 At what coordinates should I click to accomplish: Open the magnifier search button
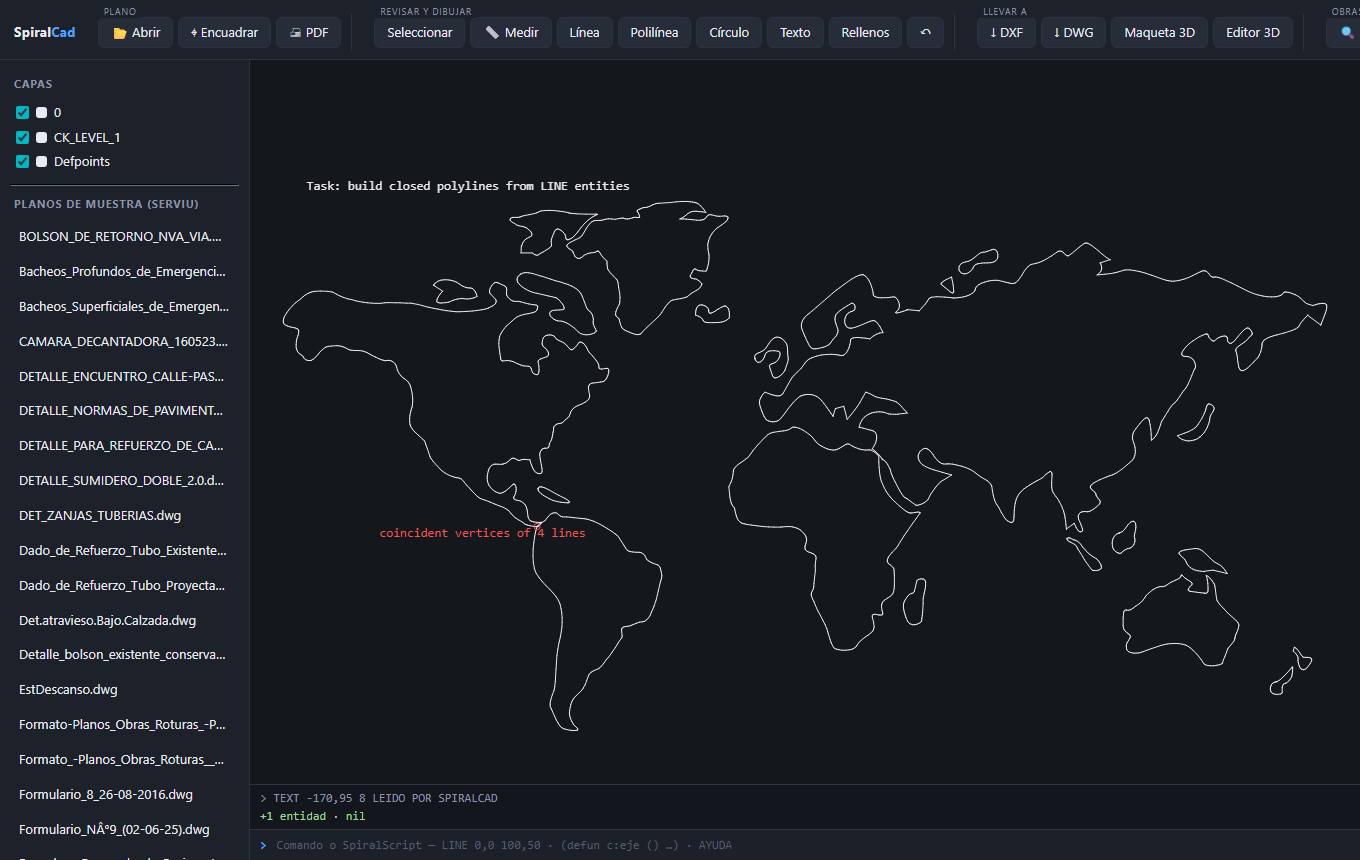click(x=1346, y=32)
